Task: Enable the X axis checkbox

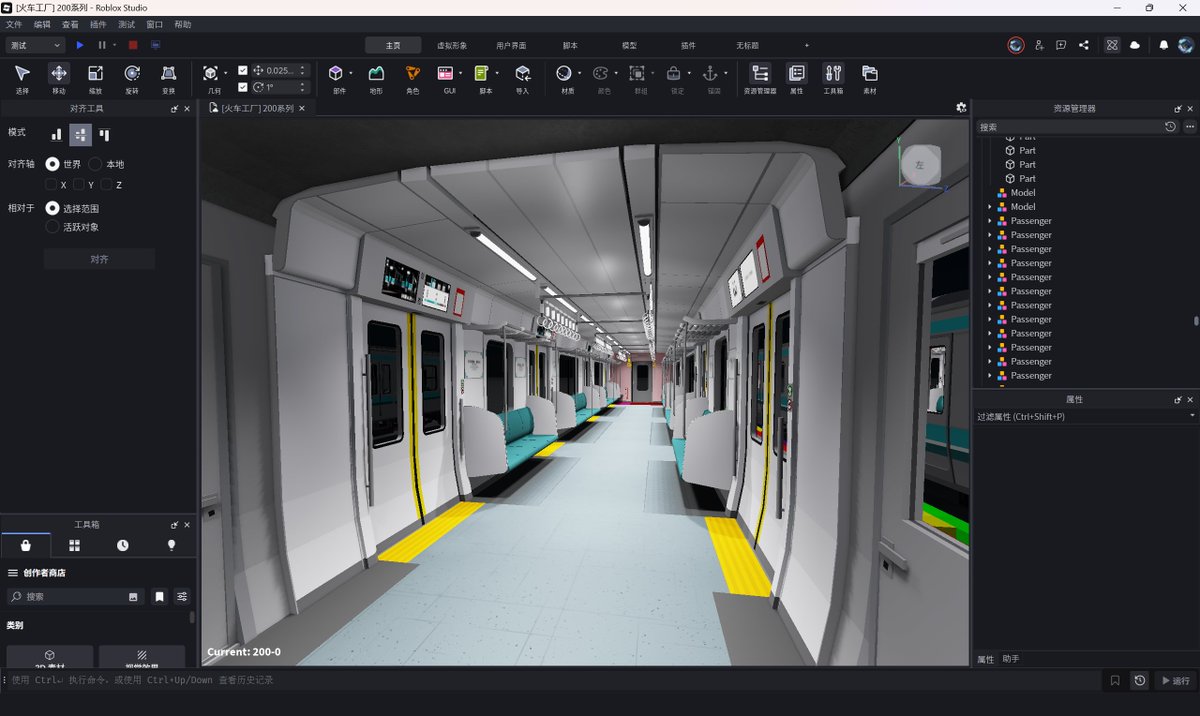Action: tap(51, 185)
